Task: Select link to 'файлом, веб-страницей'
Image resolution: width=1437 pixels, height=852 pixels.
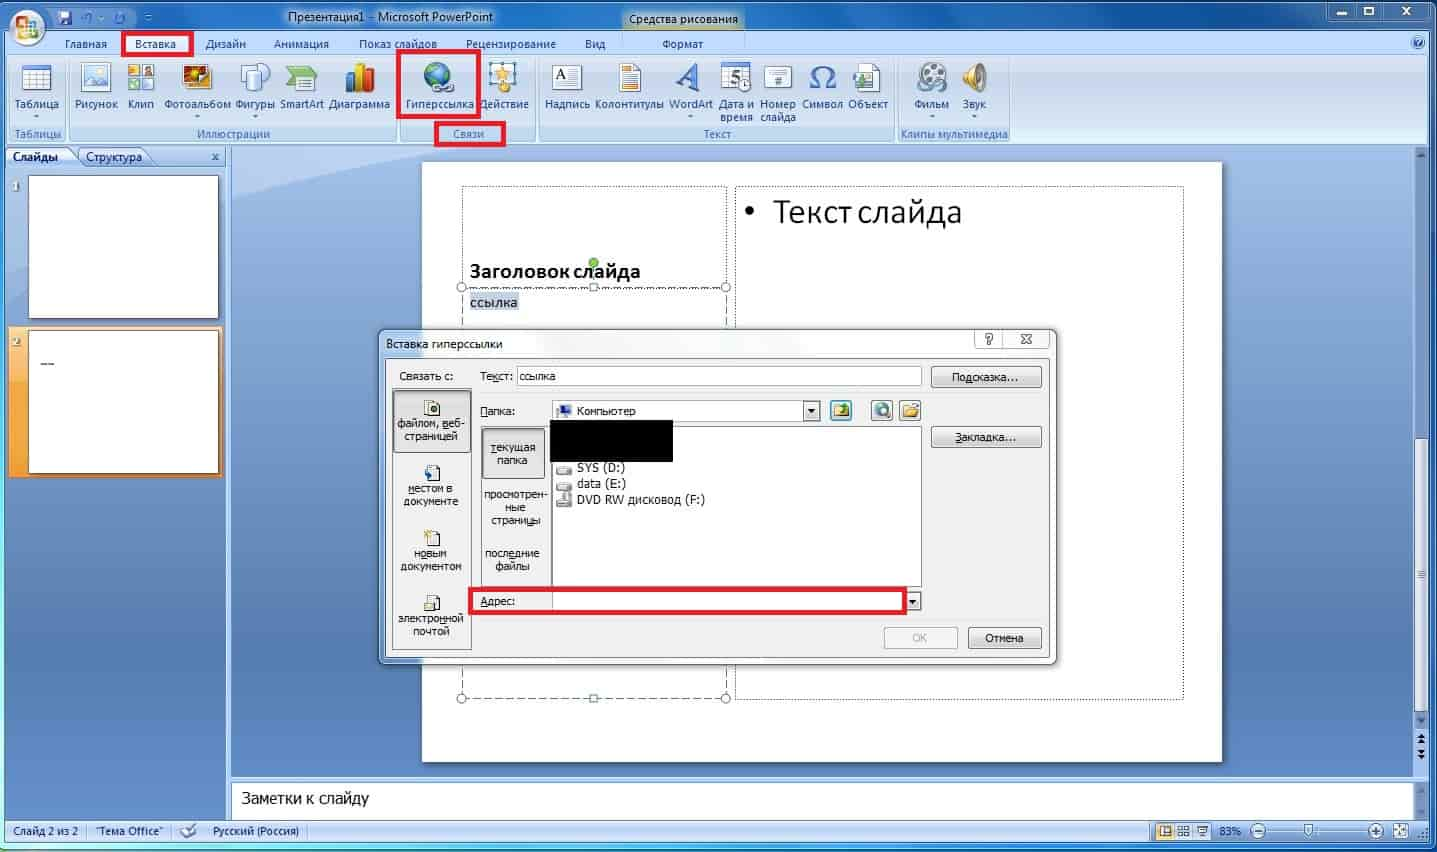Action: pyautogui.click(x=431, y=421)
